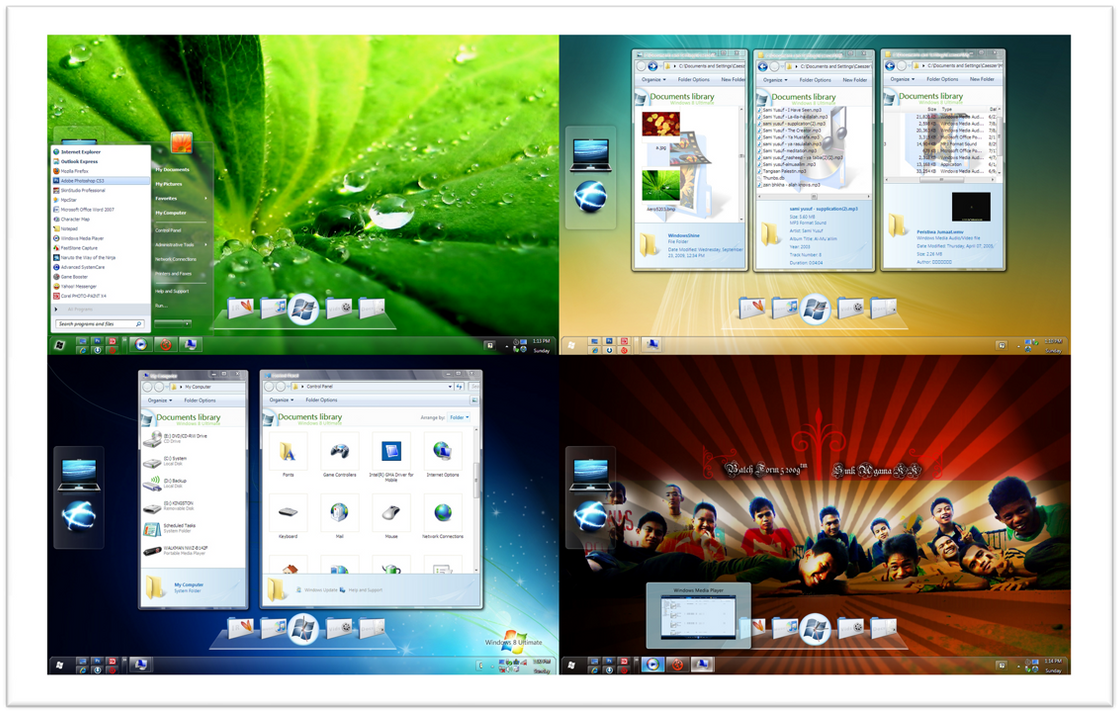Screen dimensions: 1120x714
Task: Launch Firefox from the bottom-right taskbar
Action: pos(676,665)
